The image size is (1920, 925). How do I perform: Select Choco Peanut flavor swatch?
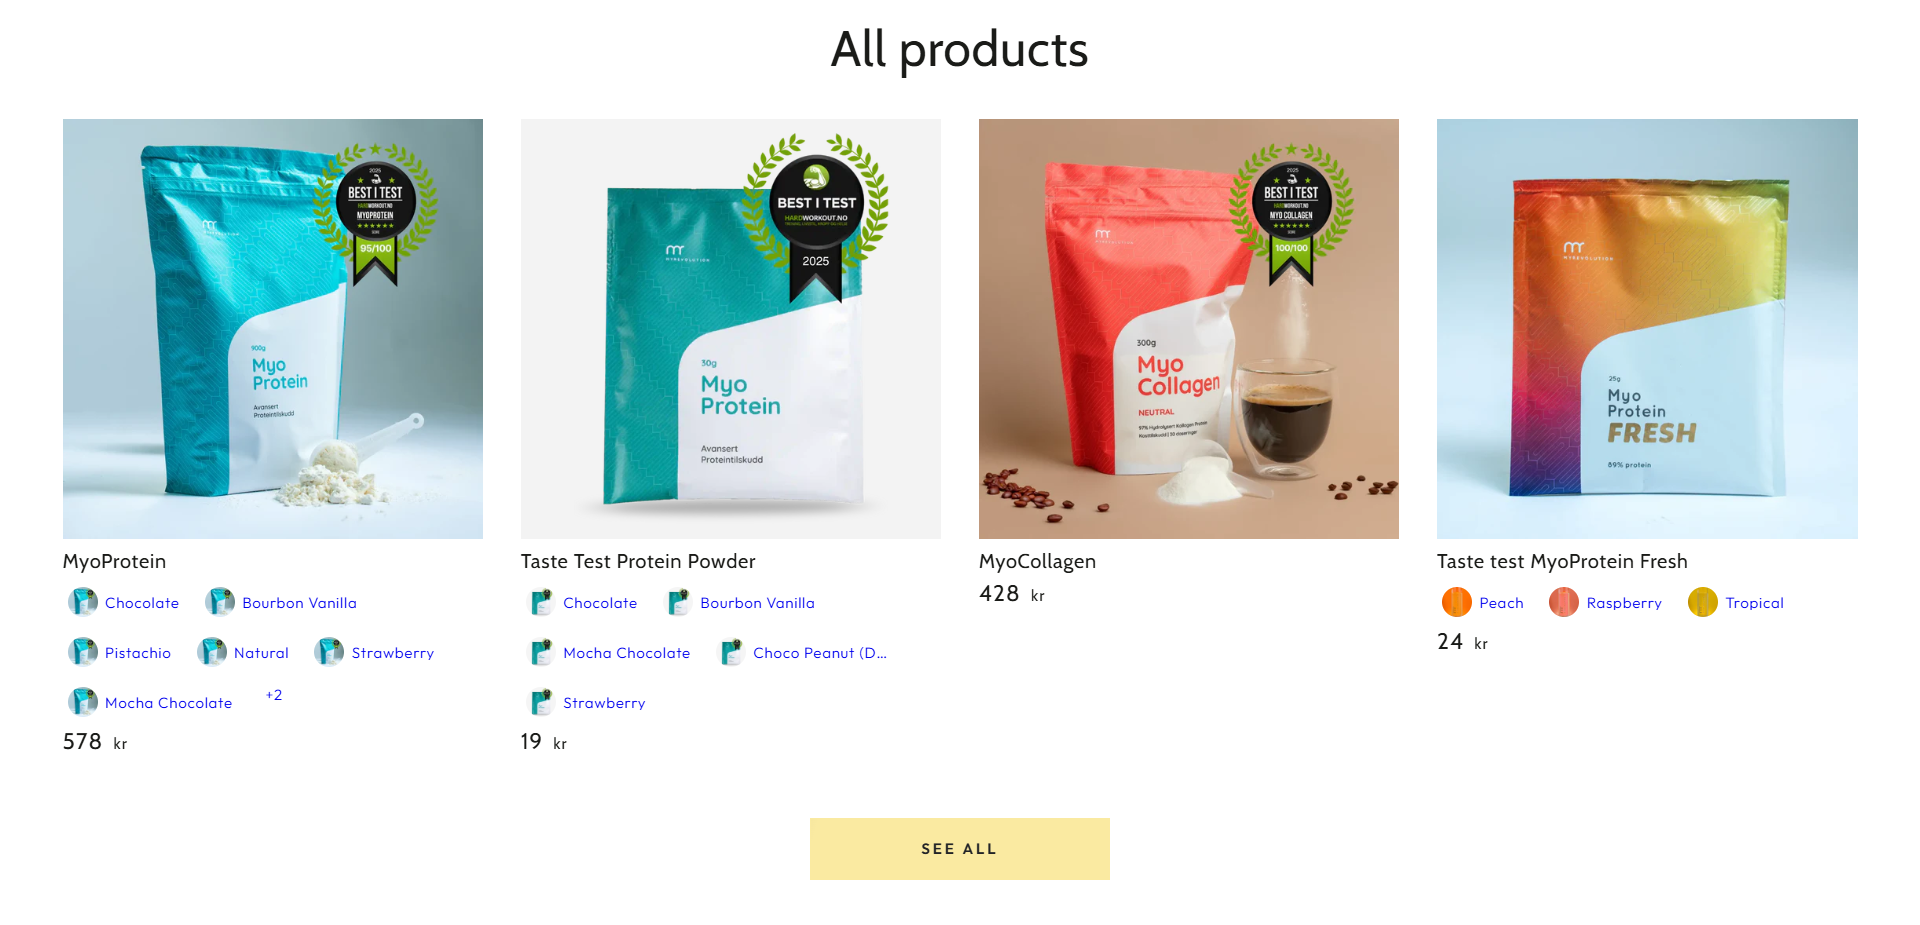tap(731, 652)
